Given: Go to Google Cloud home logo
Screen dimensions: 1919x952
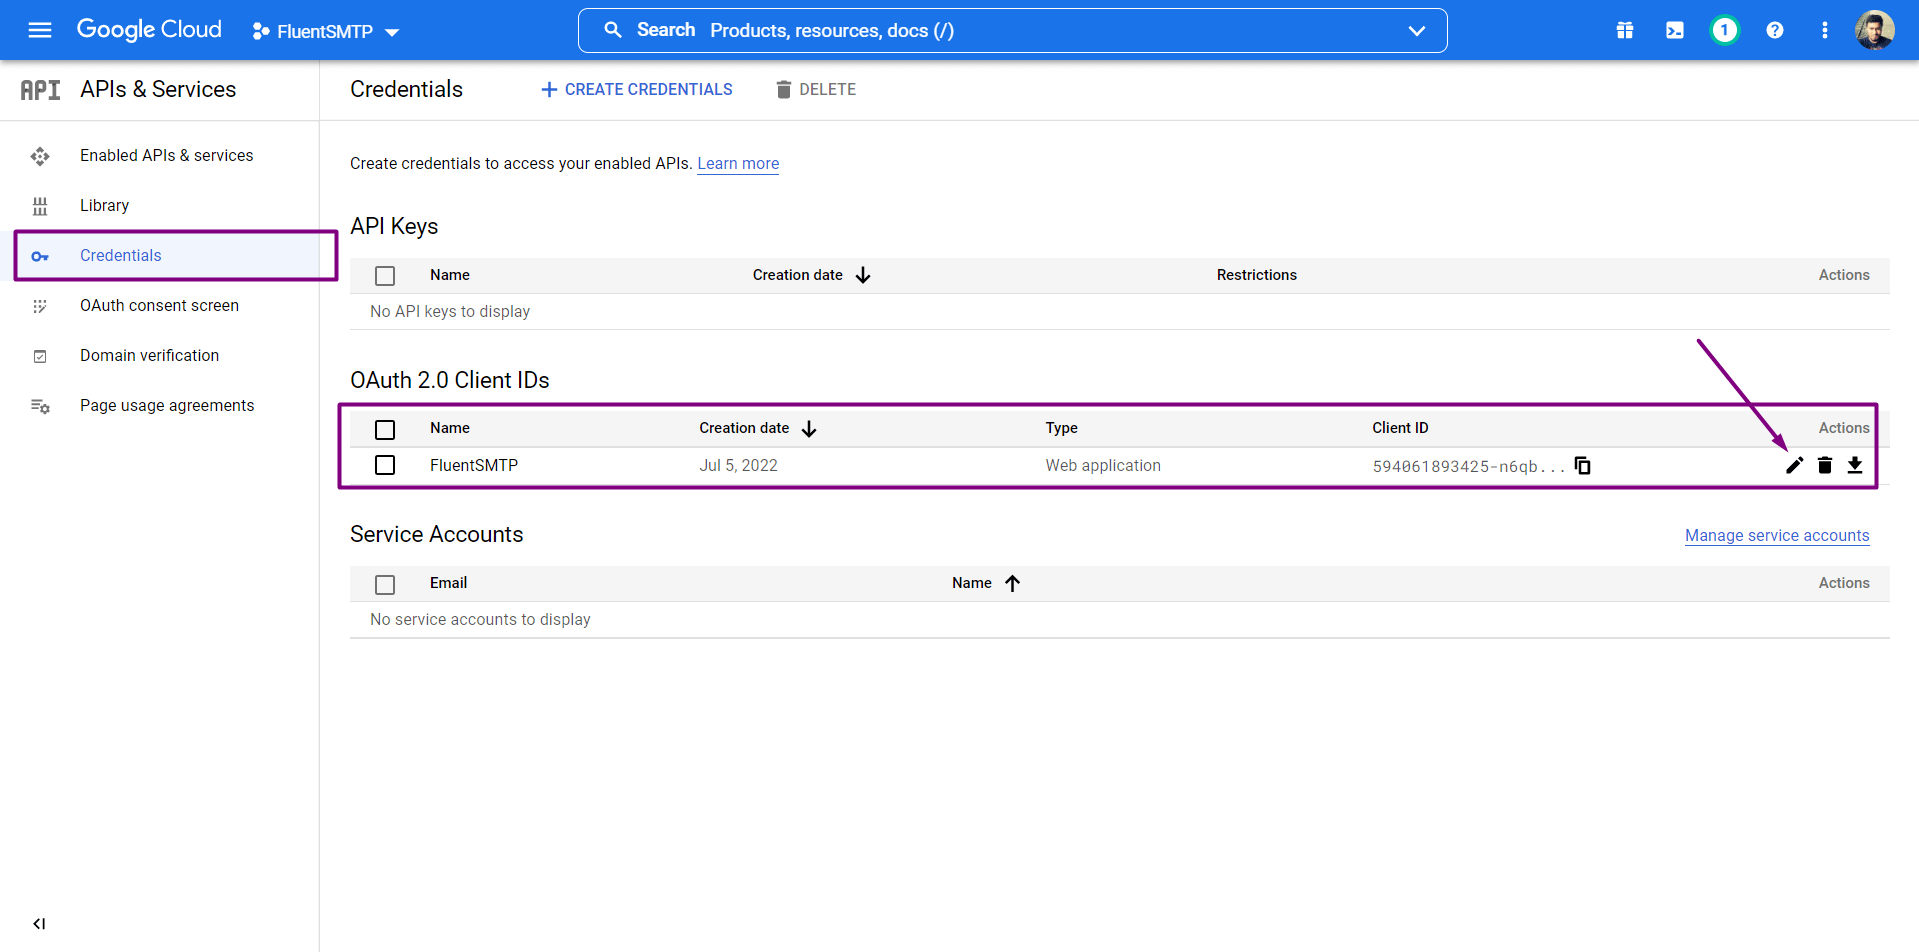Looking at the screenshot, I should pyautogui.click(x=149, y=30).
